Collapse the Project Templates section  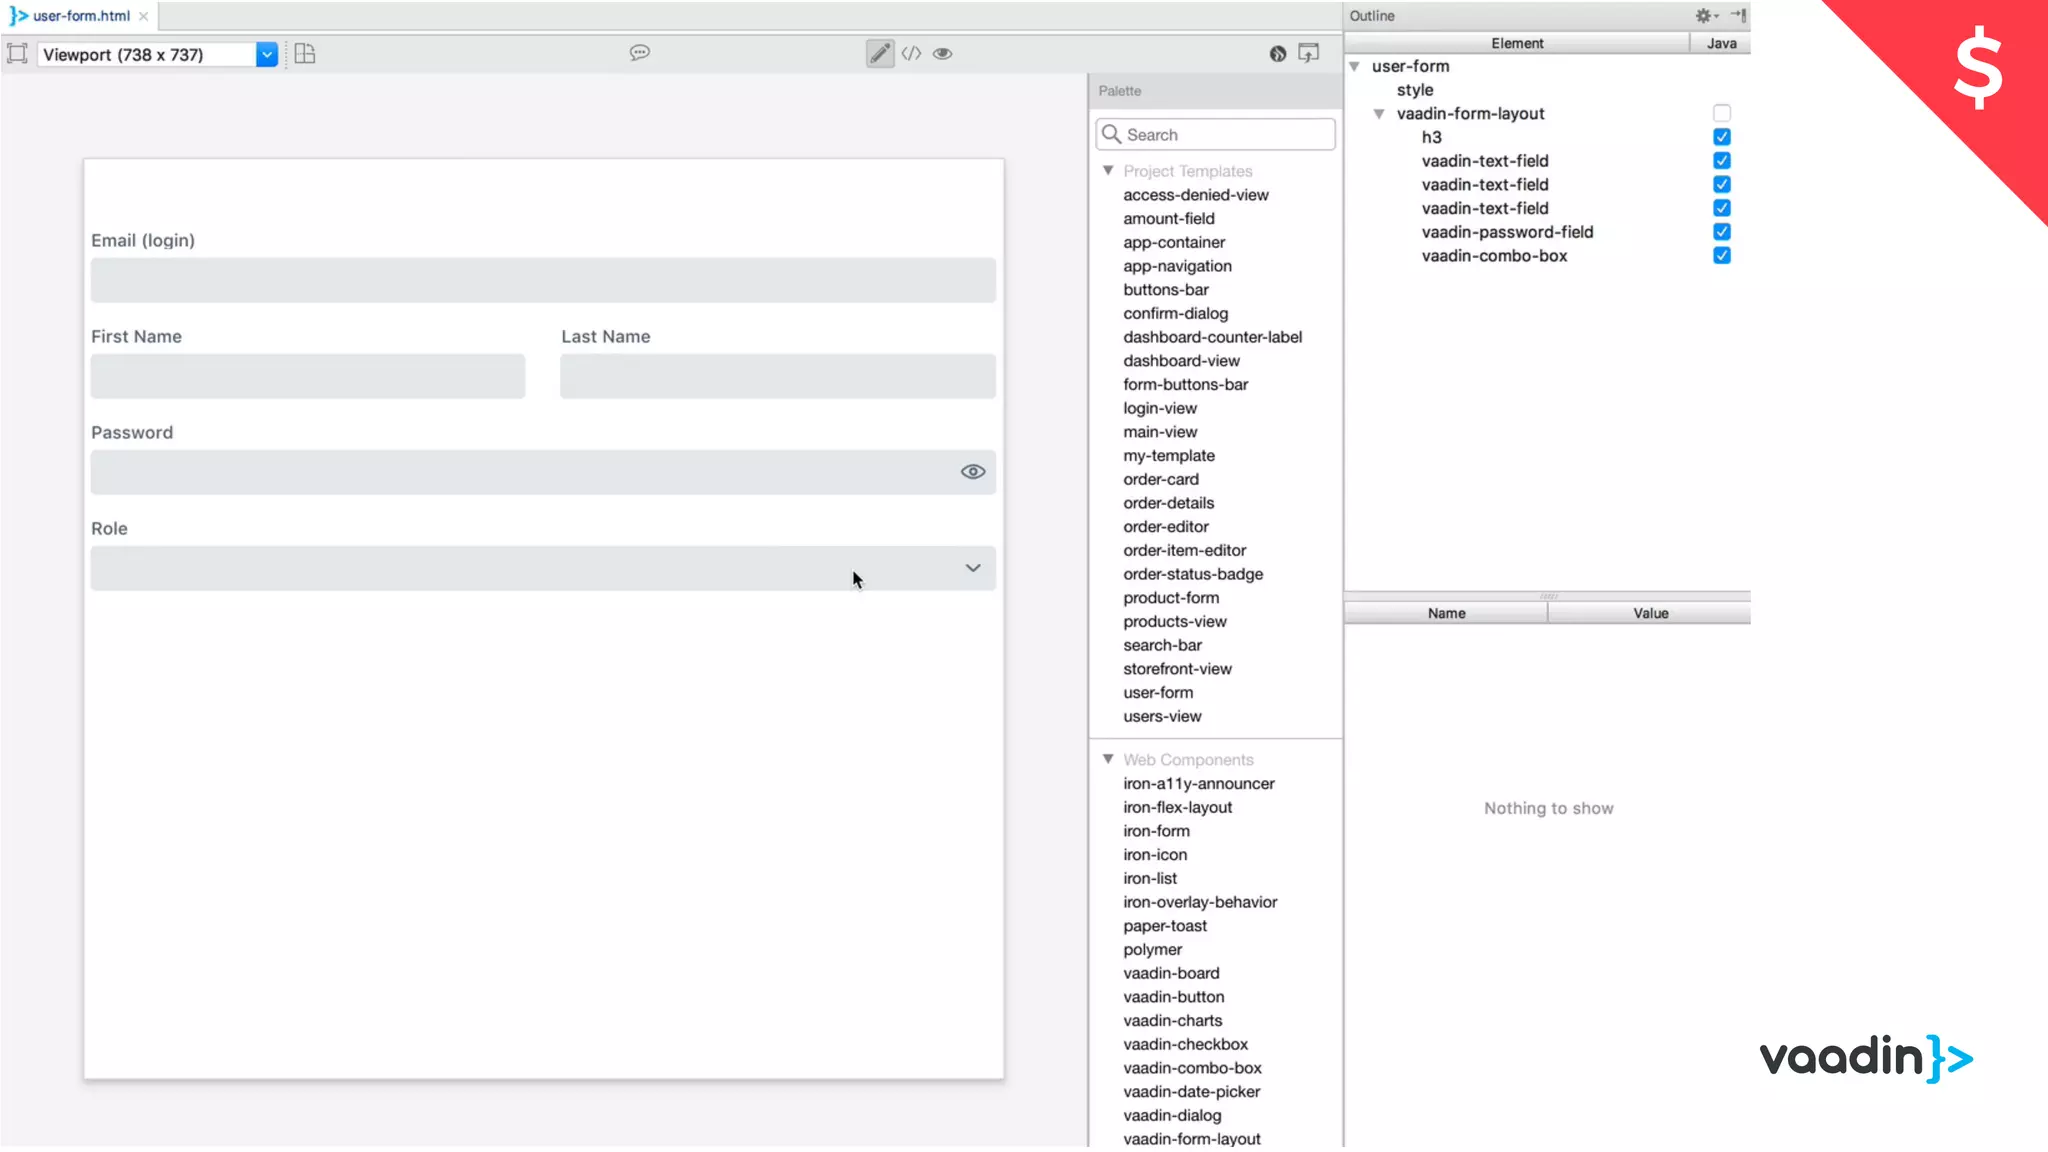pyautogui.click(x=1108, y=171)
